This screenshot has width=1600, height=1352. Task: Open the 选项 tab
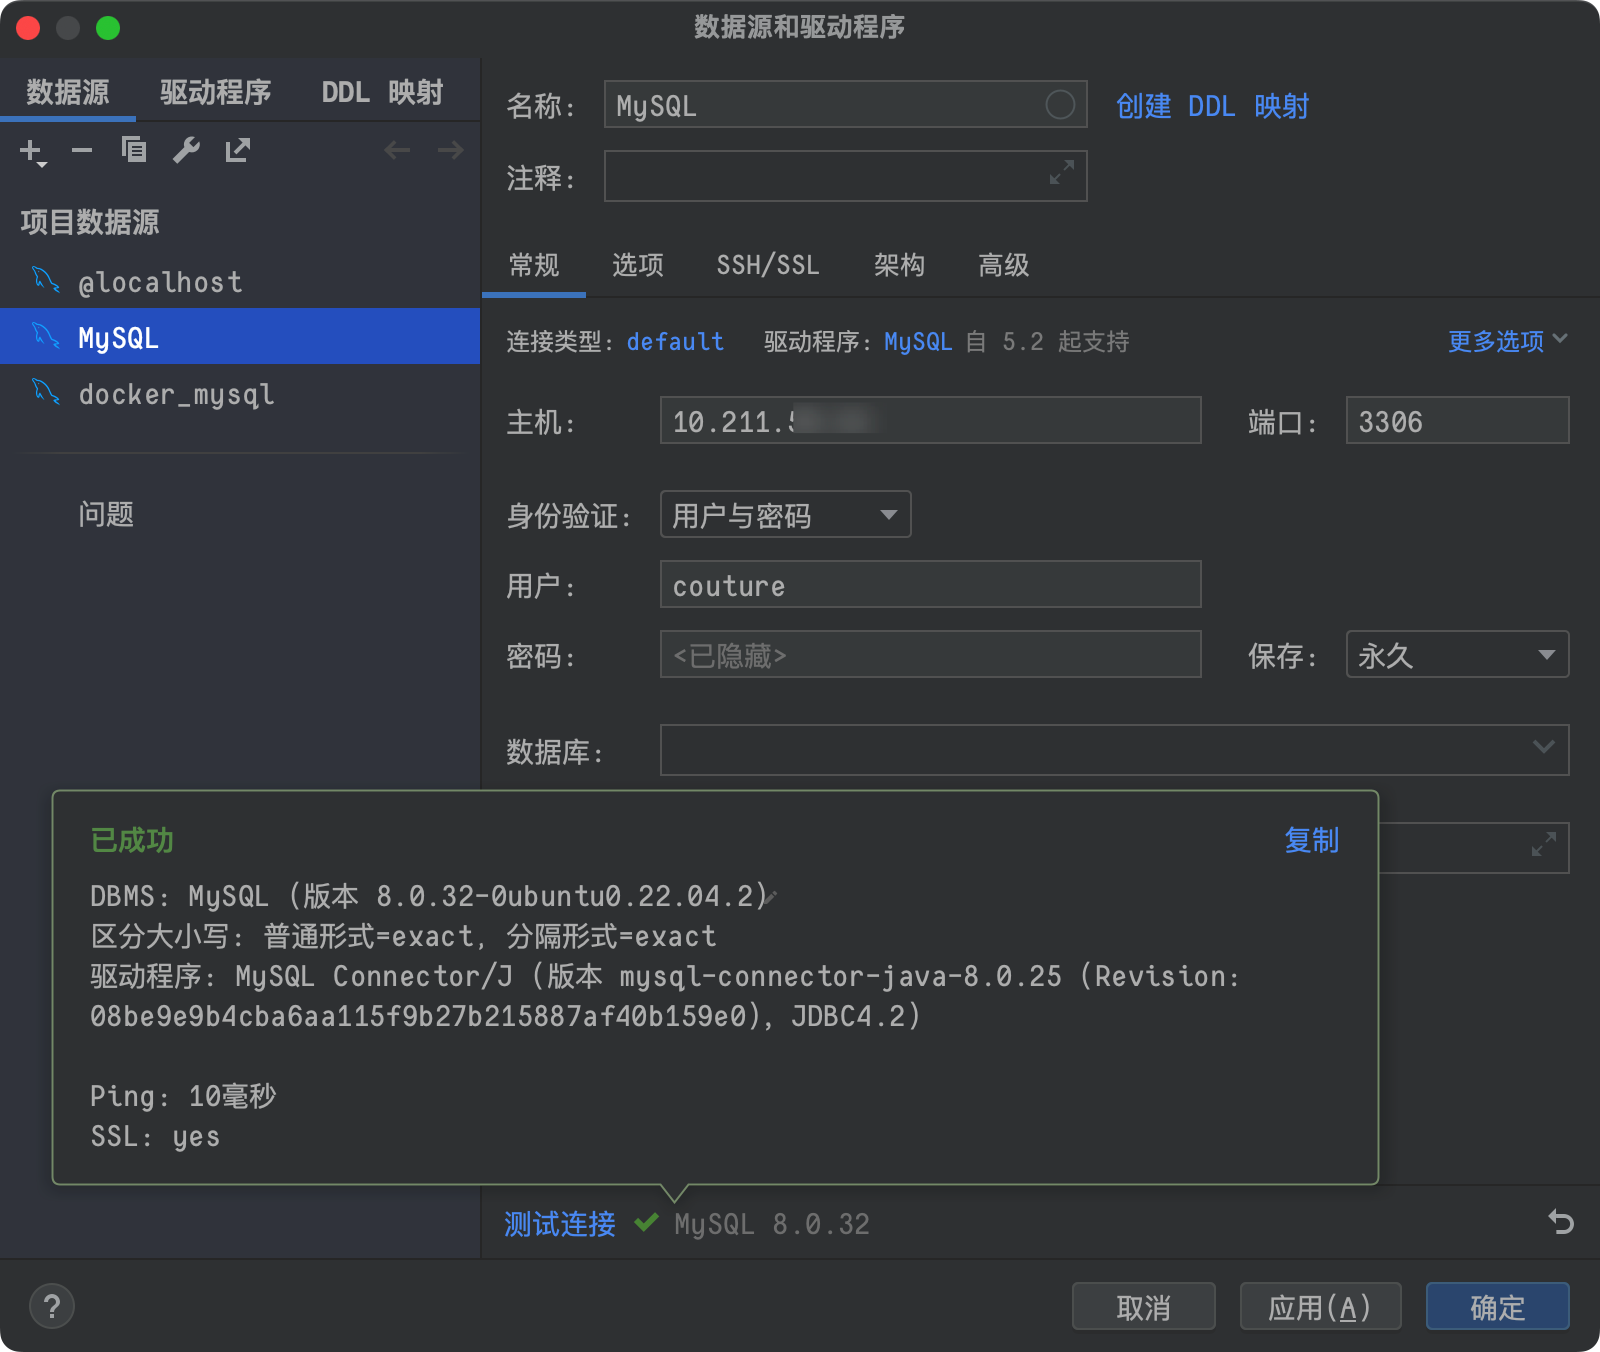click(x=638, y=265)
